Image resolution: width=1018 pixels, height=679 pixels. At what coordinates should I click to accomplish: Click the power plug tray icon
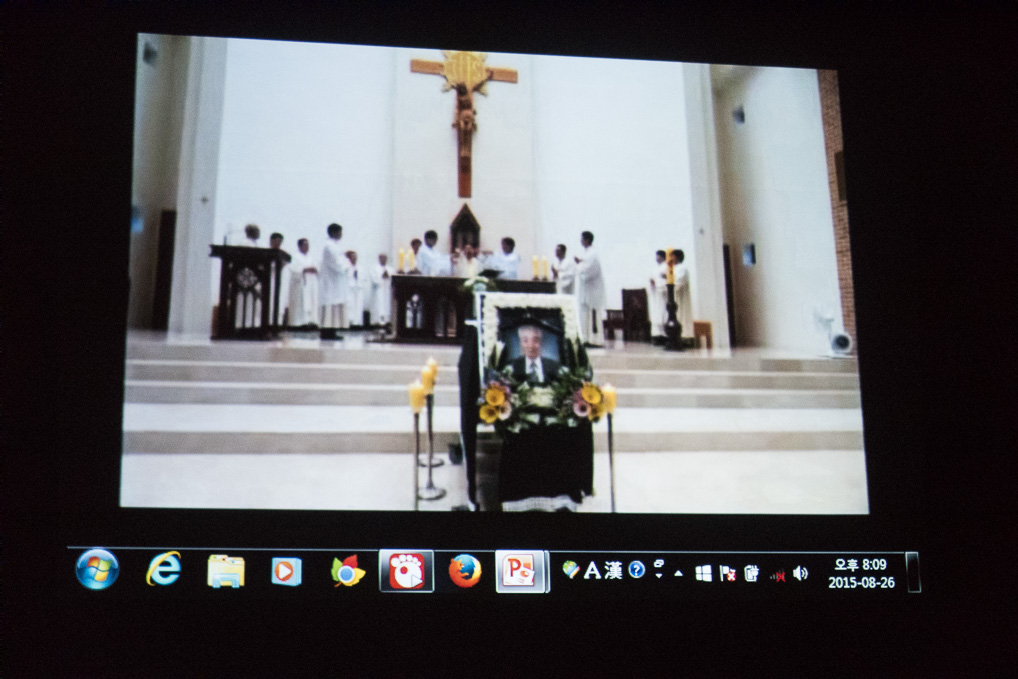point(751,573)
